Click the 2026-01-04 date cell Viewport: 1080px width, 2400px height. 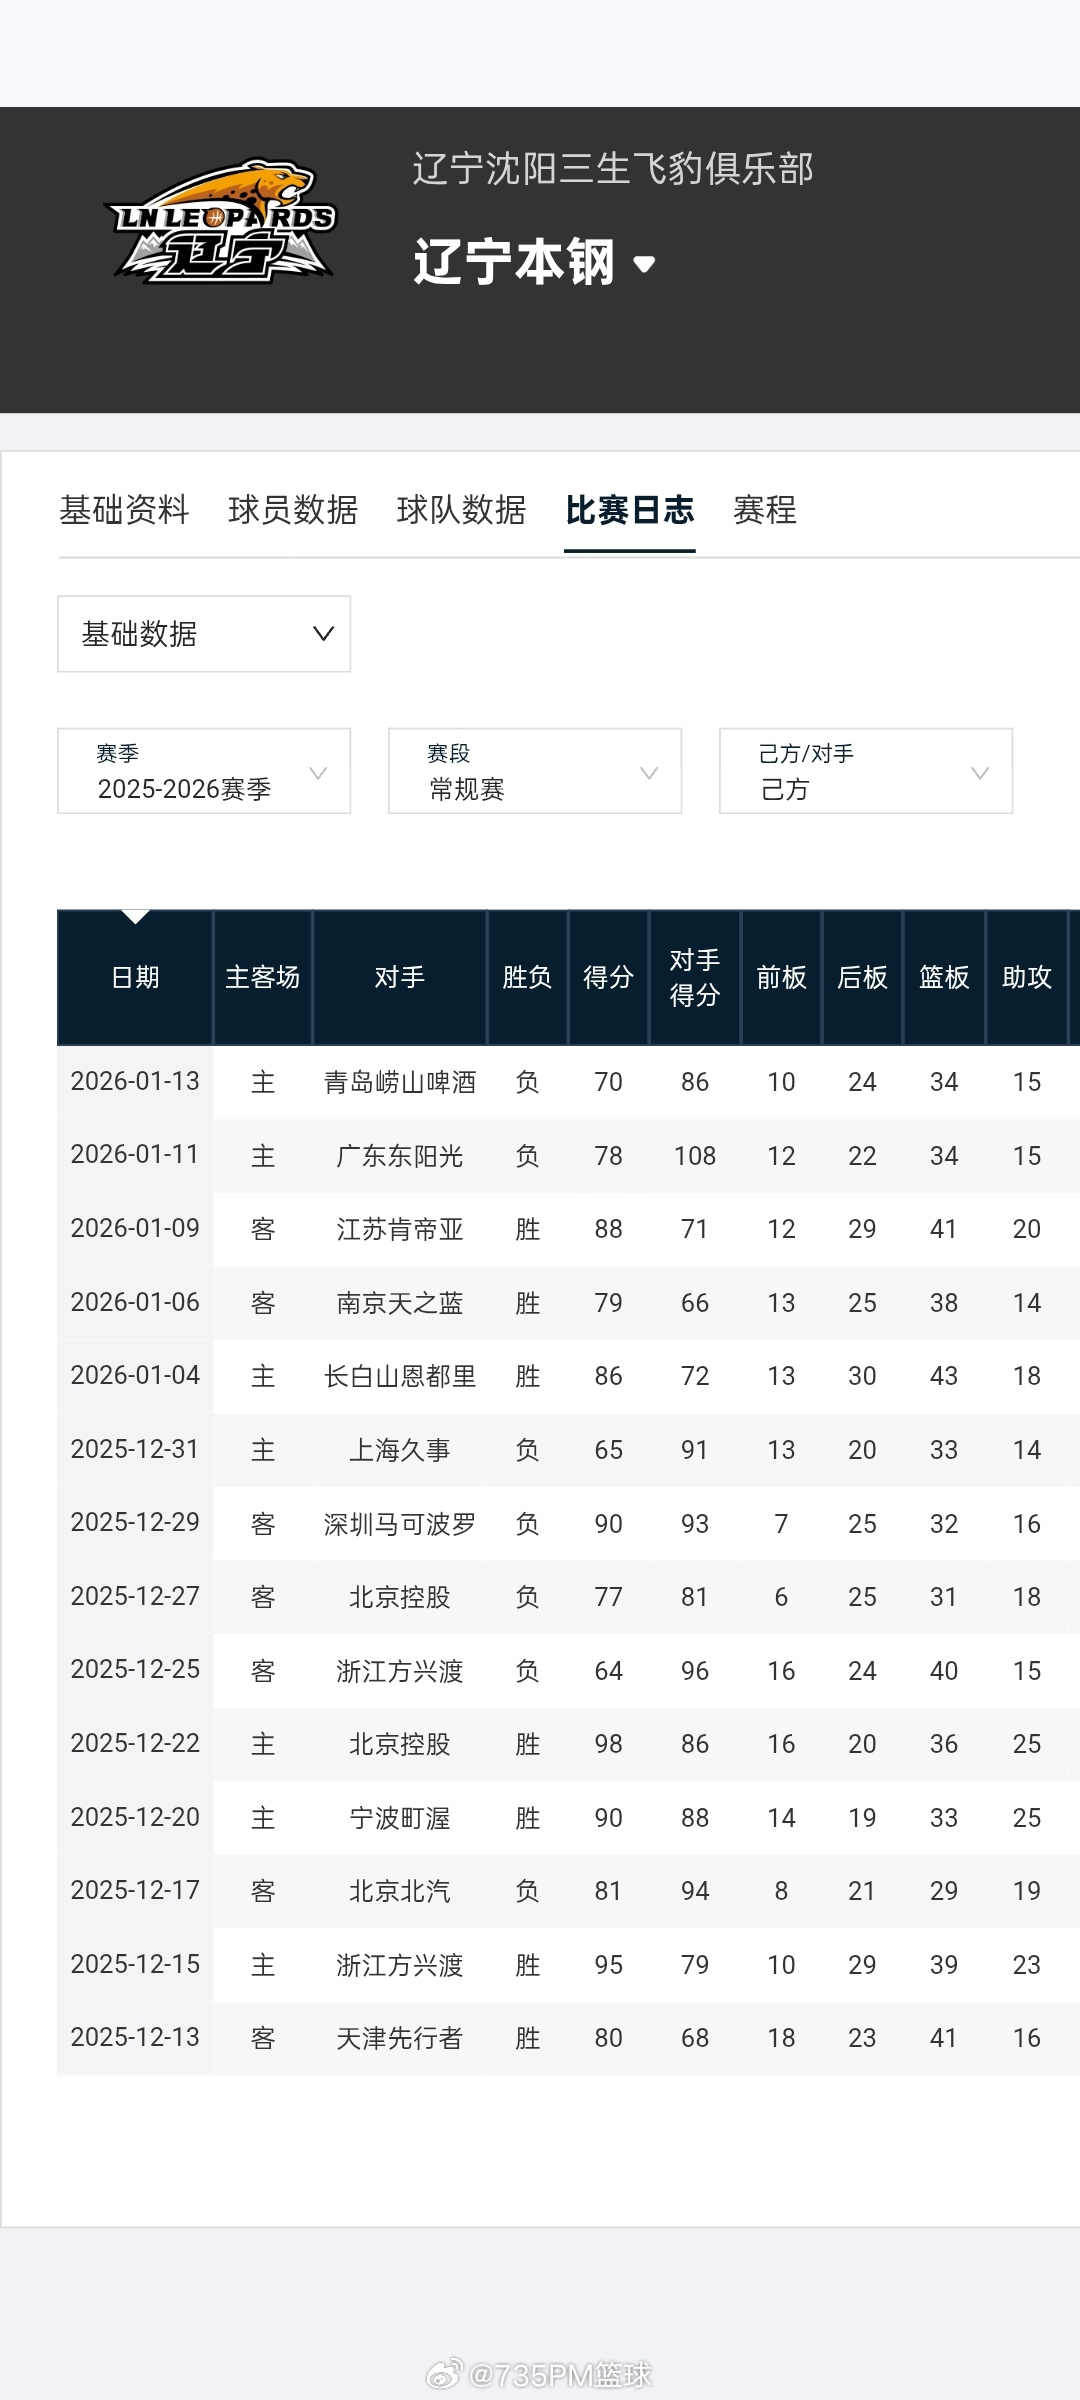point(135,1375)
